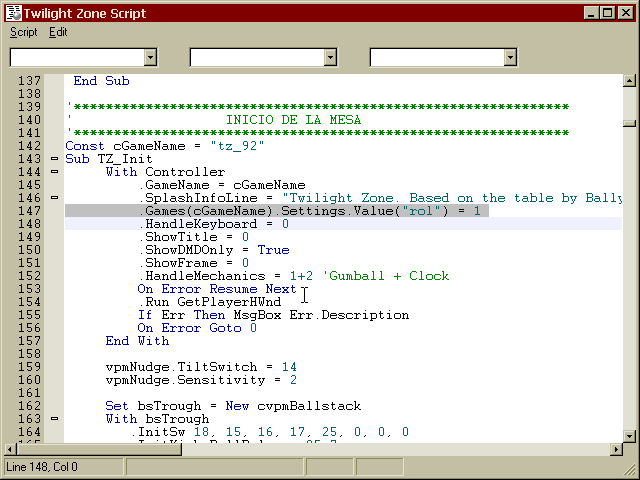Open the third combo box dropdown arrow
640x480 pixels.
point(510,58)
